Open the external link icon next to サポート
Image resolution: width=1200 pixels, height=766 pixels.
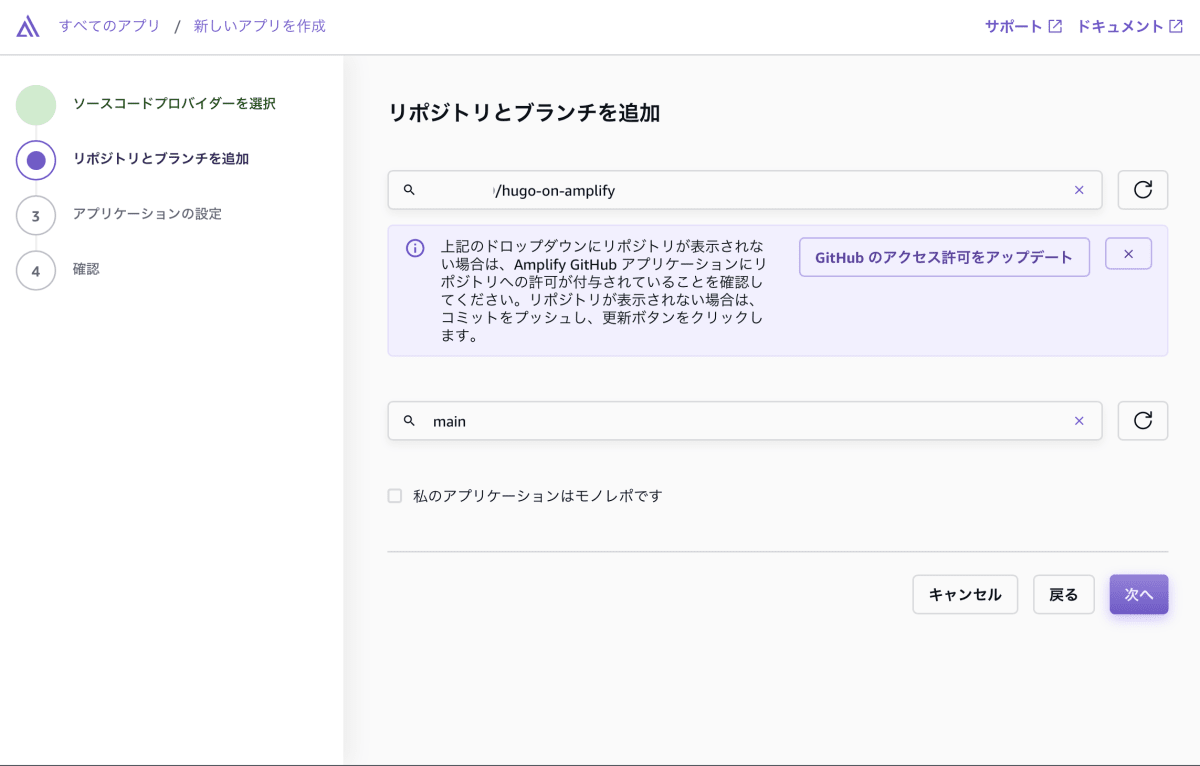[1054, 26]
